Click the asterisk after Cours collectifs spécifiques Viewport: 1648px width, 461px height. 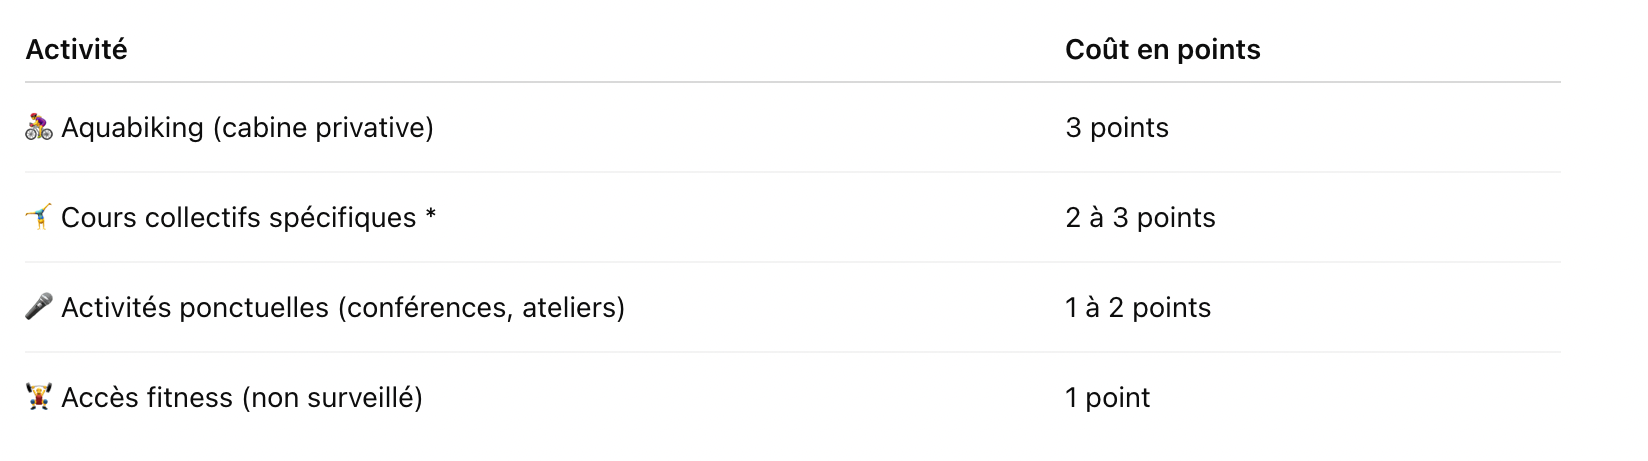[x=431, y=216]
